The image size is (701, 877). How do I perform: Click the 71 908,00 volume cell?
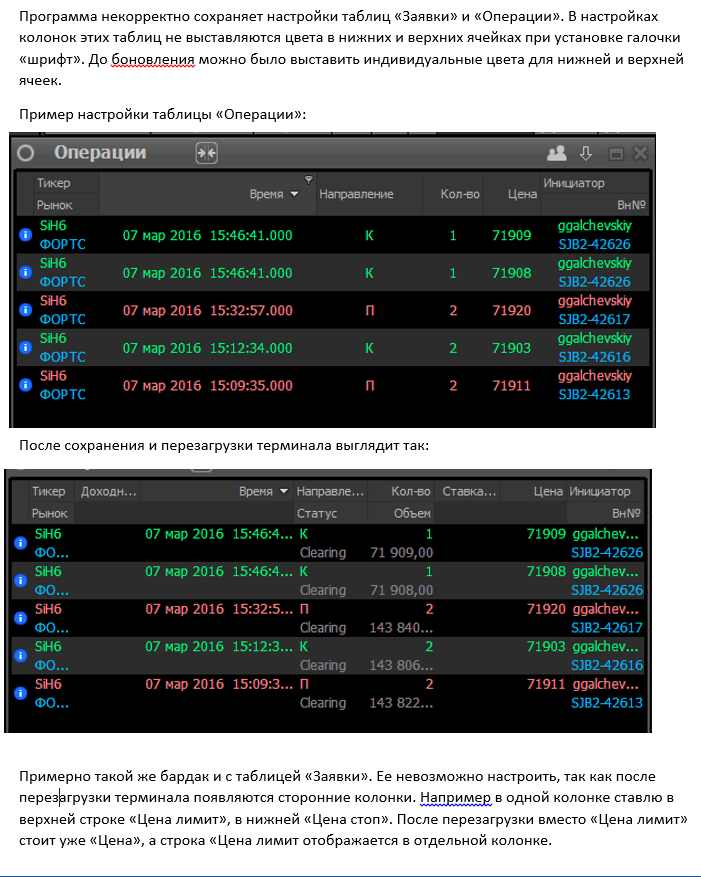coord(401,590)
